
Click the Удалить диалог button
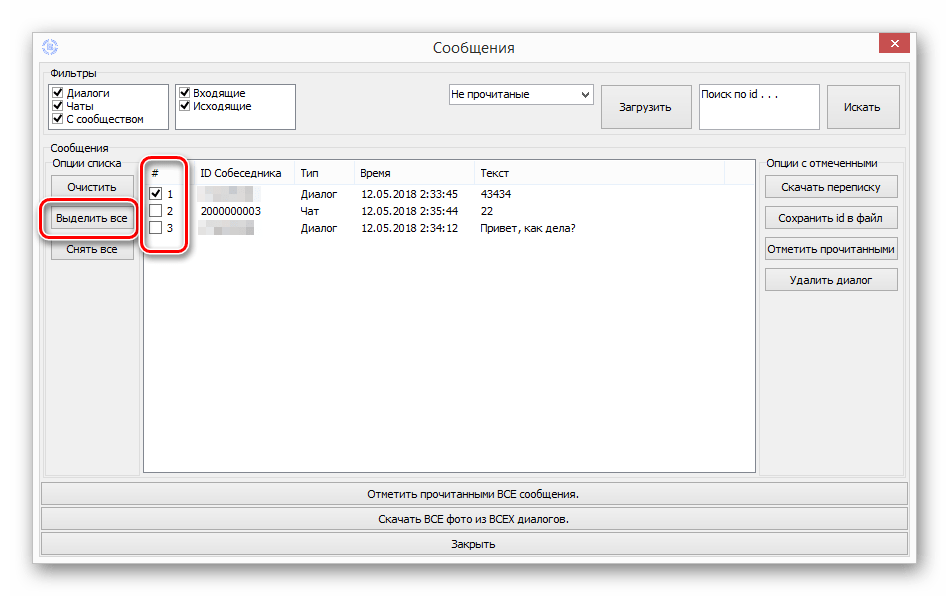[831, 280]
